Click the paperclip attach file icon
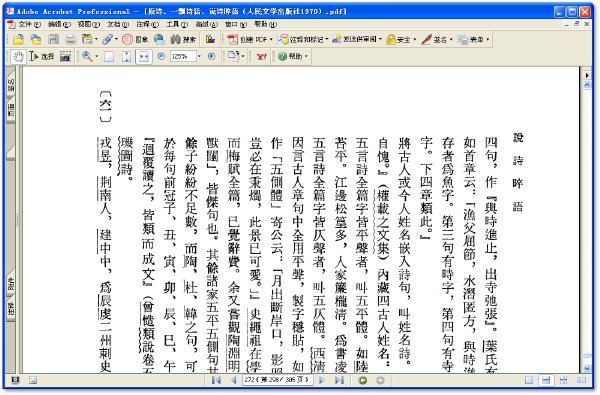This screenshot has height=395, width=600. [x=107, y=39]
